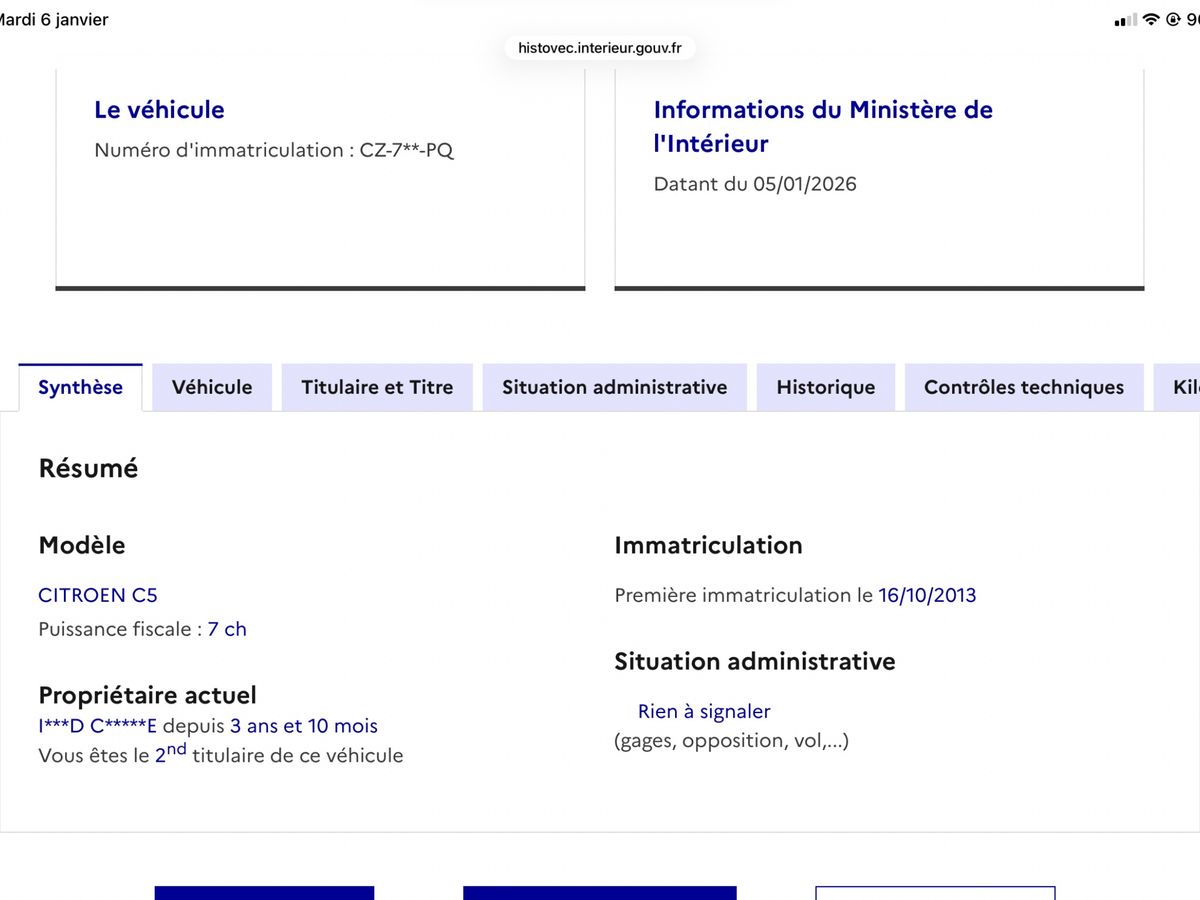Open the Contrôles techniques tab

[x=1023, y=387]
